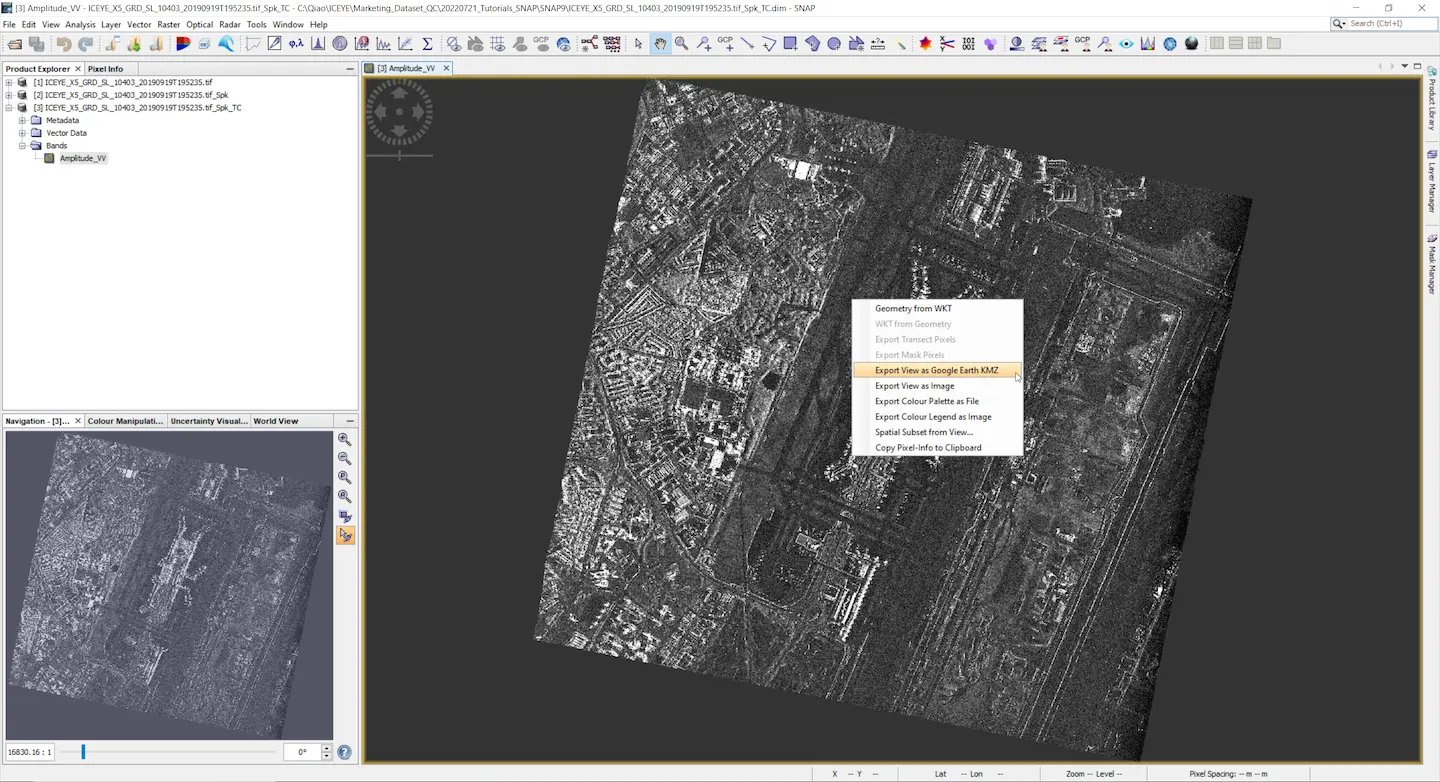Choose Export View as Google Earth KMZ
Image resolution: width=1440 pixels, height=782 pixels.
pos(936,371)
